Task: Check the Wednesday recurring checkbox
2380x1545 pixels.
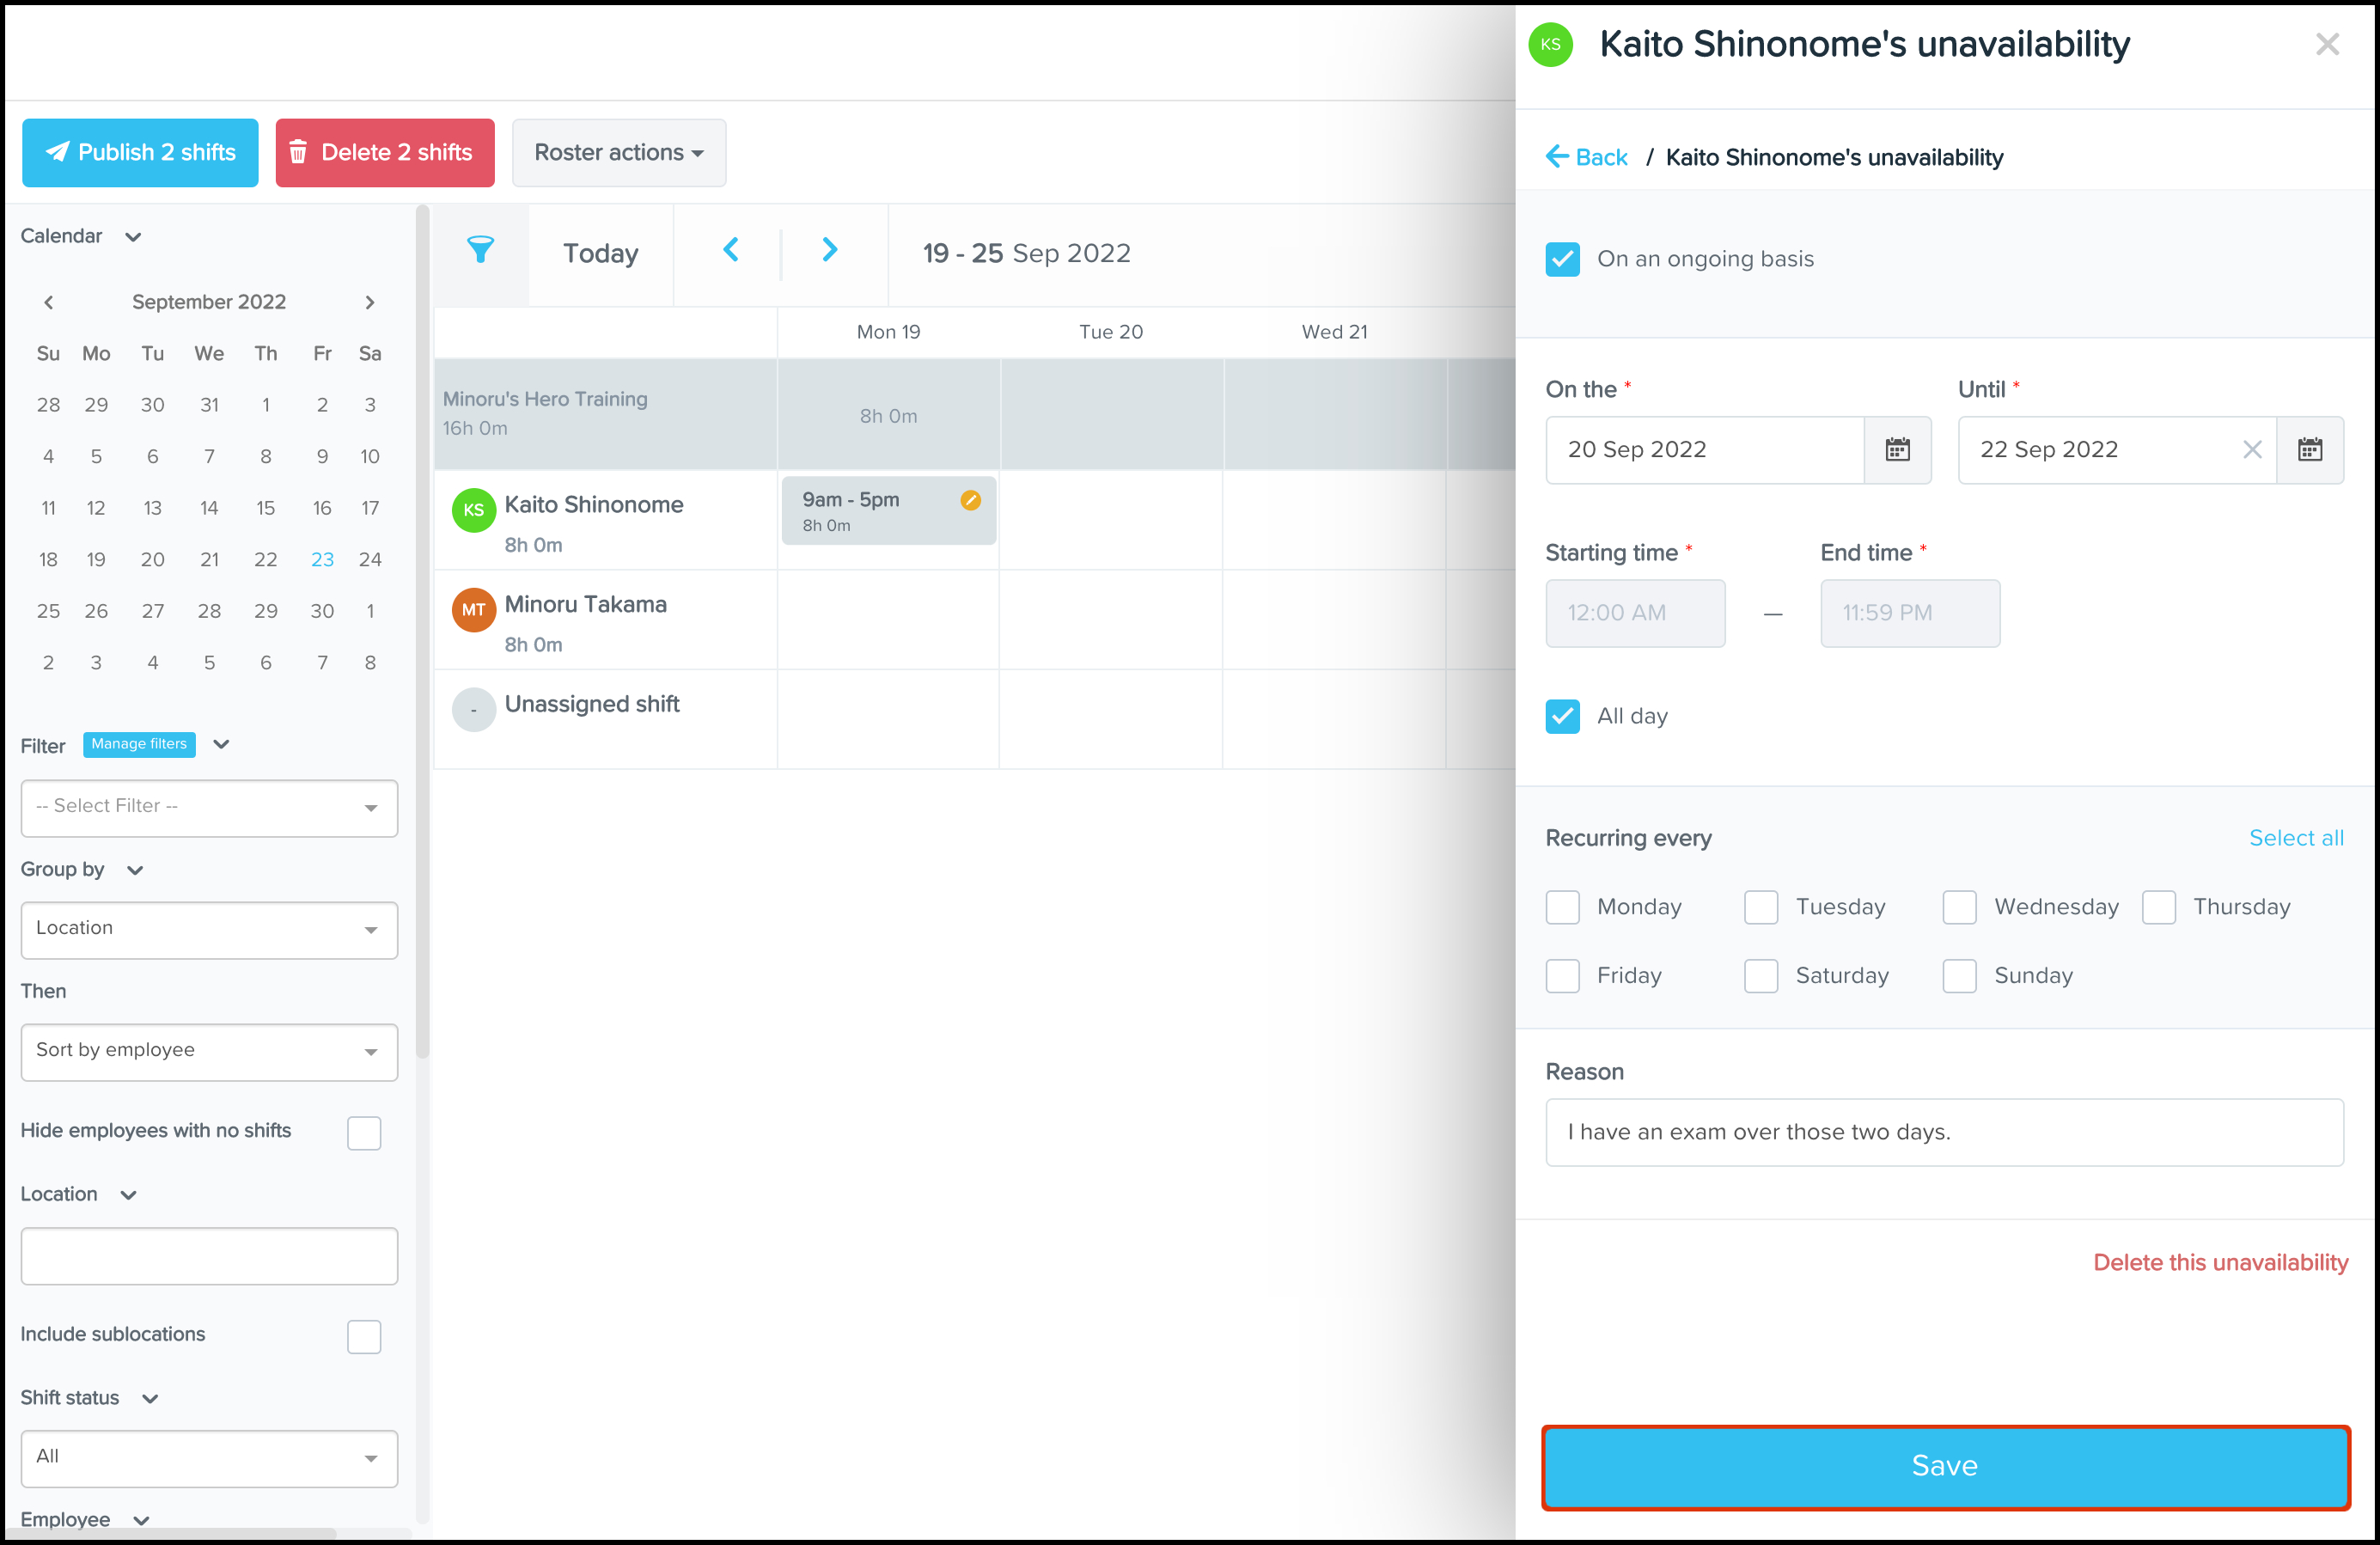Action: tap(1959, 907)
